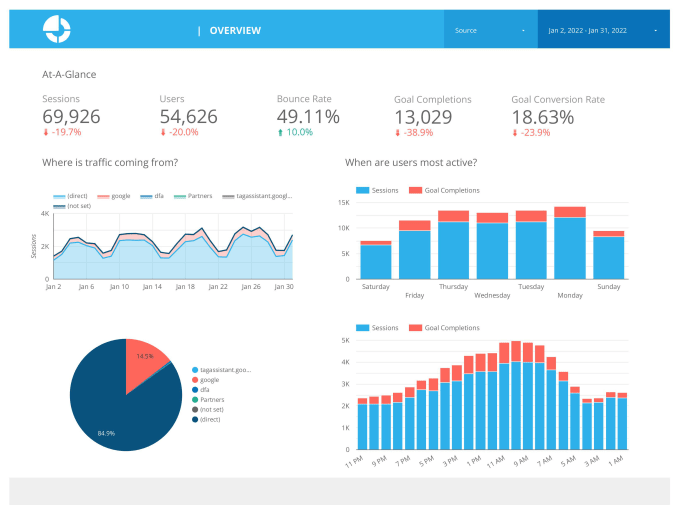The width and height of the screenshot is (680, 505).
Task: Click the google dot in pie legend
Action: [195, 380]
